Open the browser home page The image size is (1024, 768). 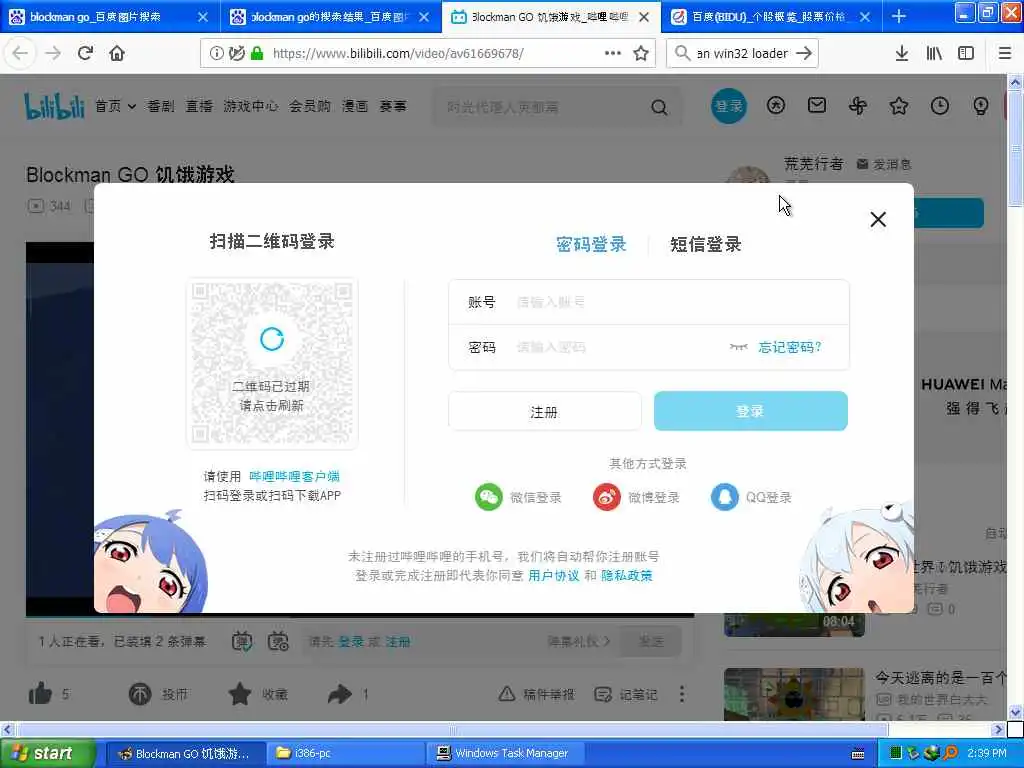pos(117,53)
